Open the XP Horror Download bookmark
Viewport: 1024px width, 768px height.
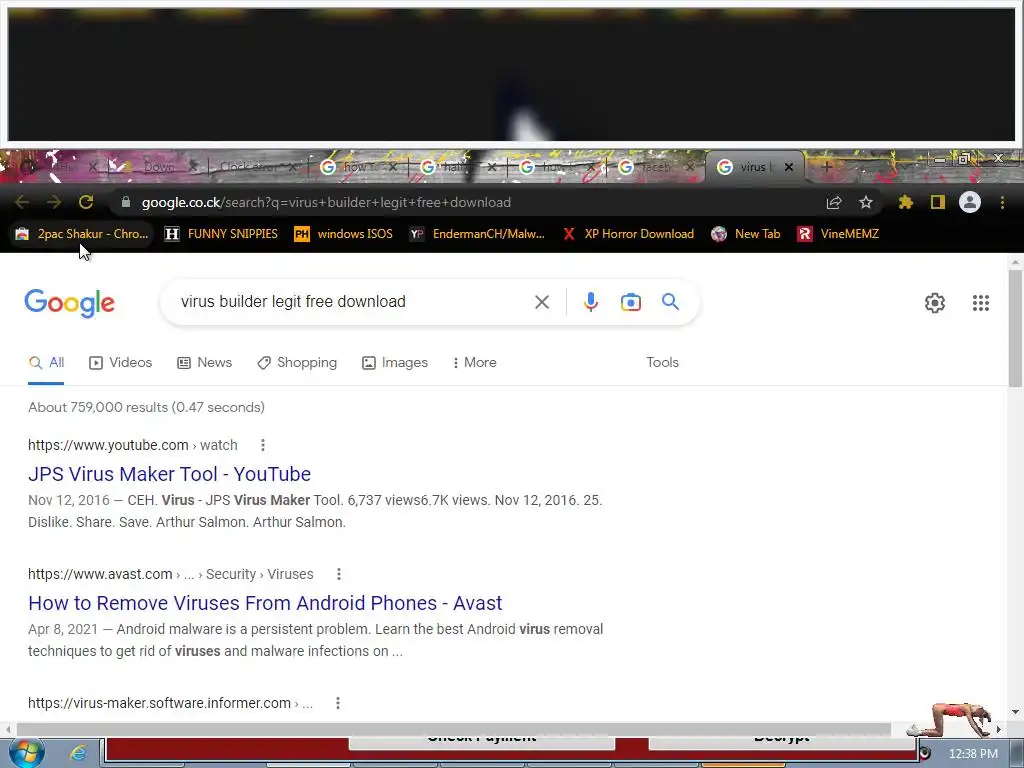tap(628, 234)
